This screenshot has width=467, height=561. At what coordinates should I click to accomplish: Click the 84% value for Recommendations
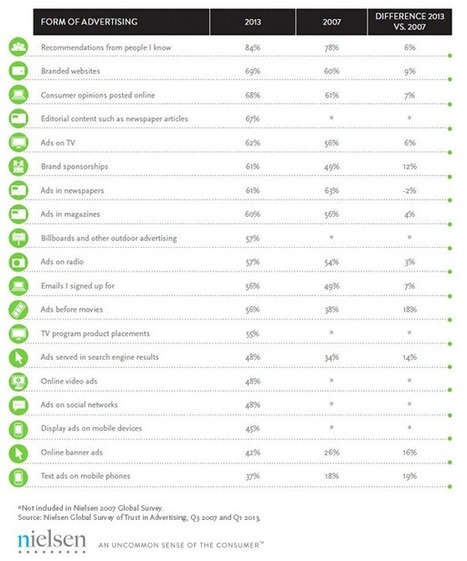pyautogui.click(x=253, y=47)
